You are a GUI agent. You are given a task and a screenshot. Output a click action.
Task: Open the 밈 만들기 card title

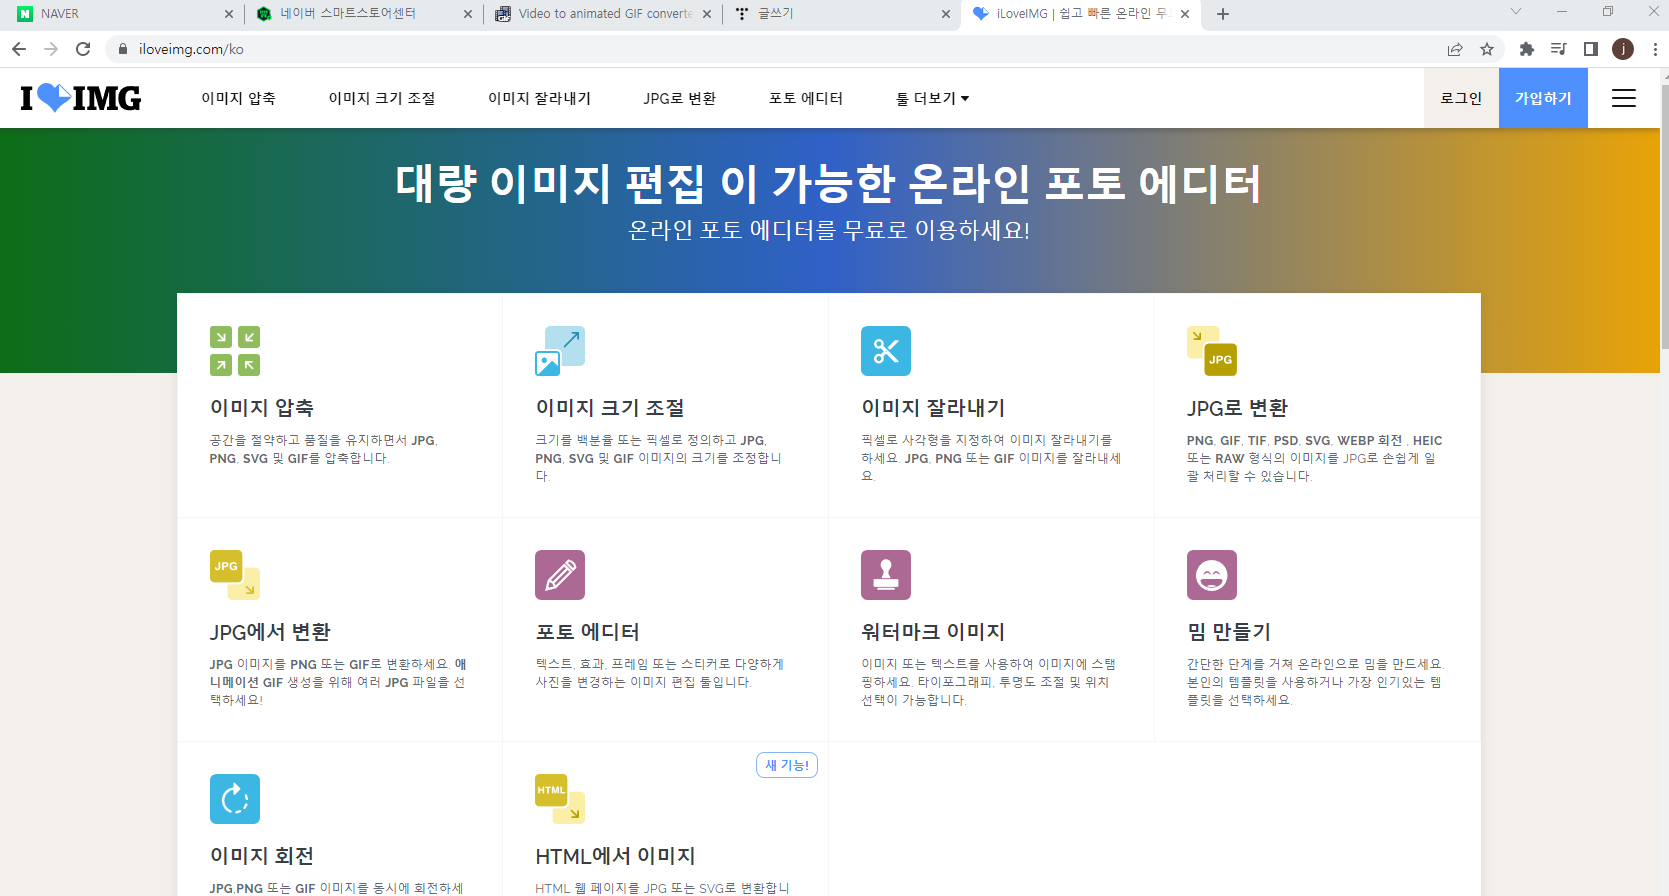(1228, 632)
